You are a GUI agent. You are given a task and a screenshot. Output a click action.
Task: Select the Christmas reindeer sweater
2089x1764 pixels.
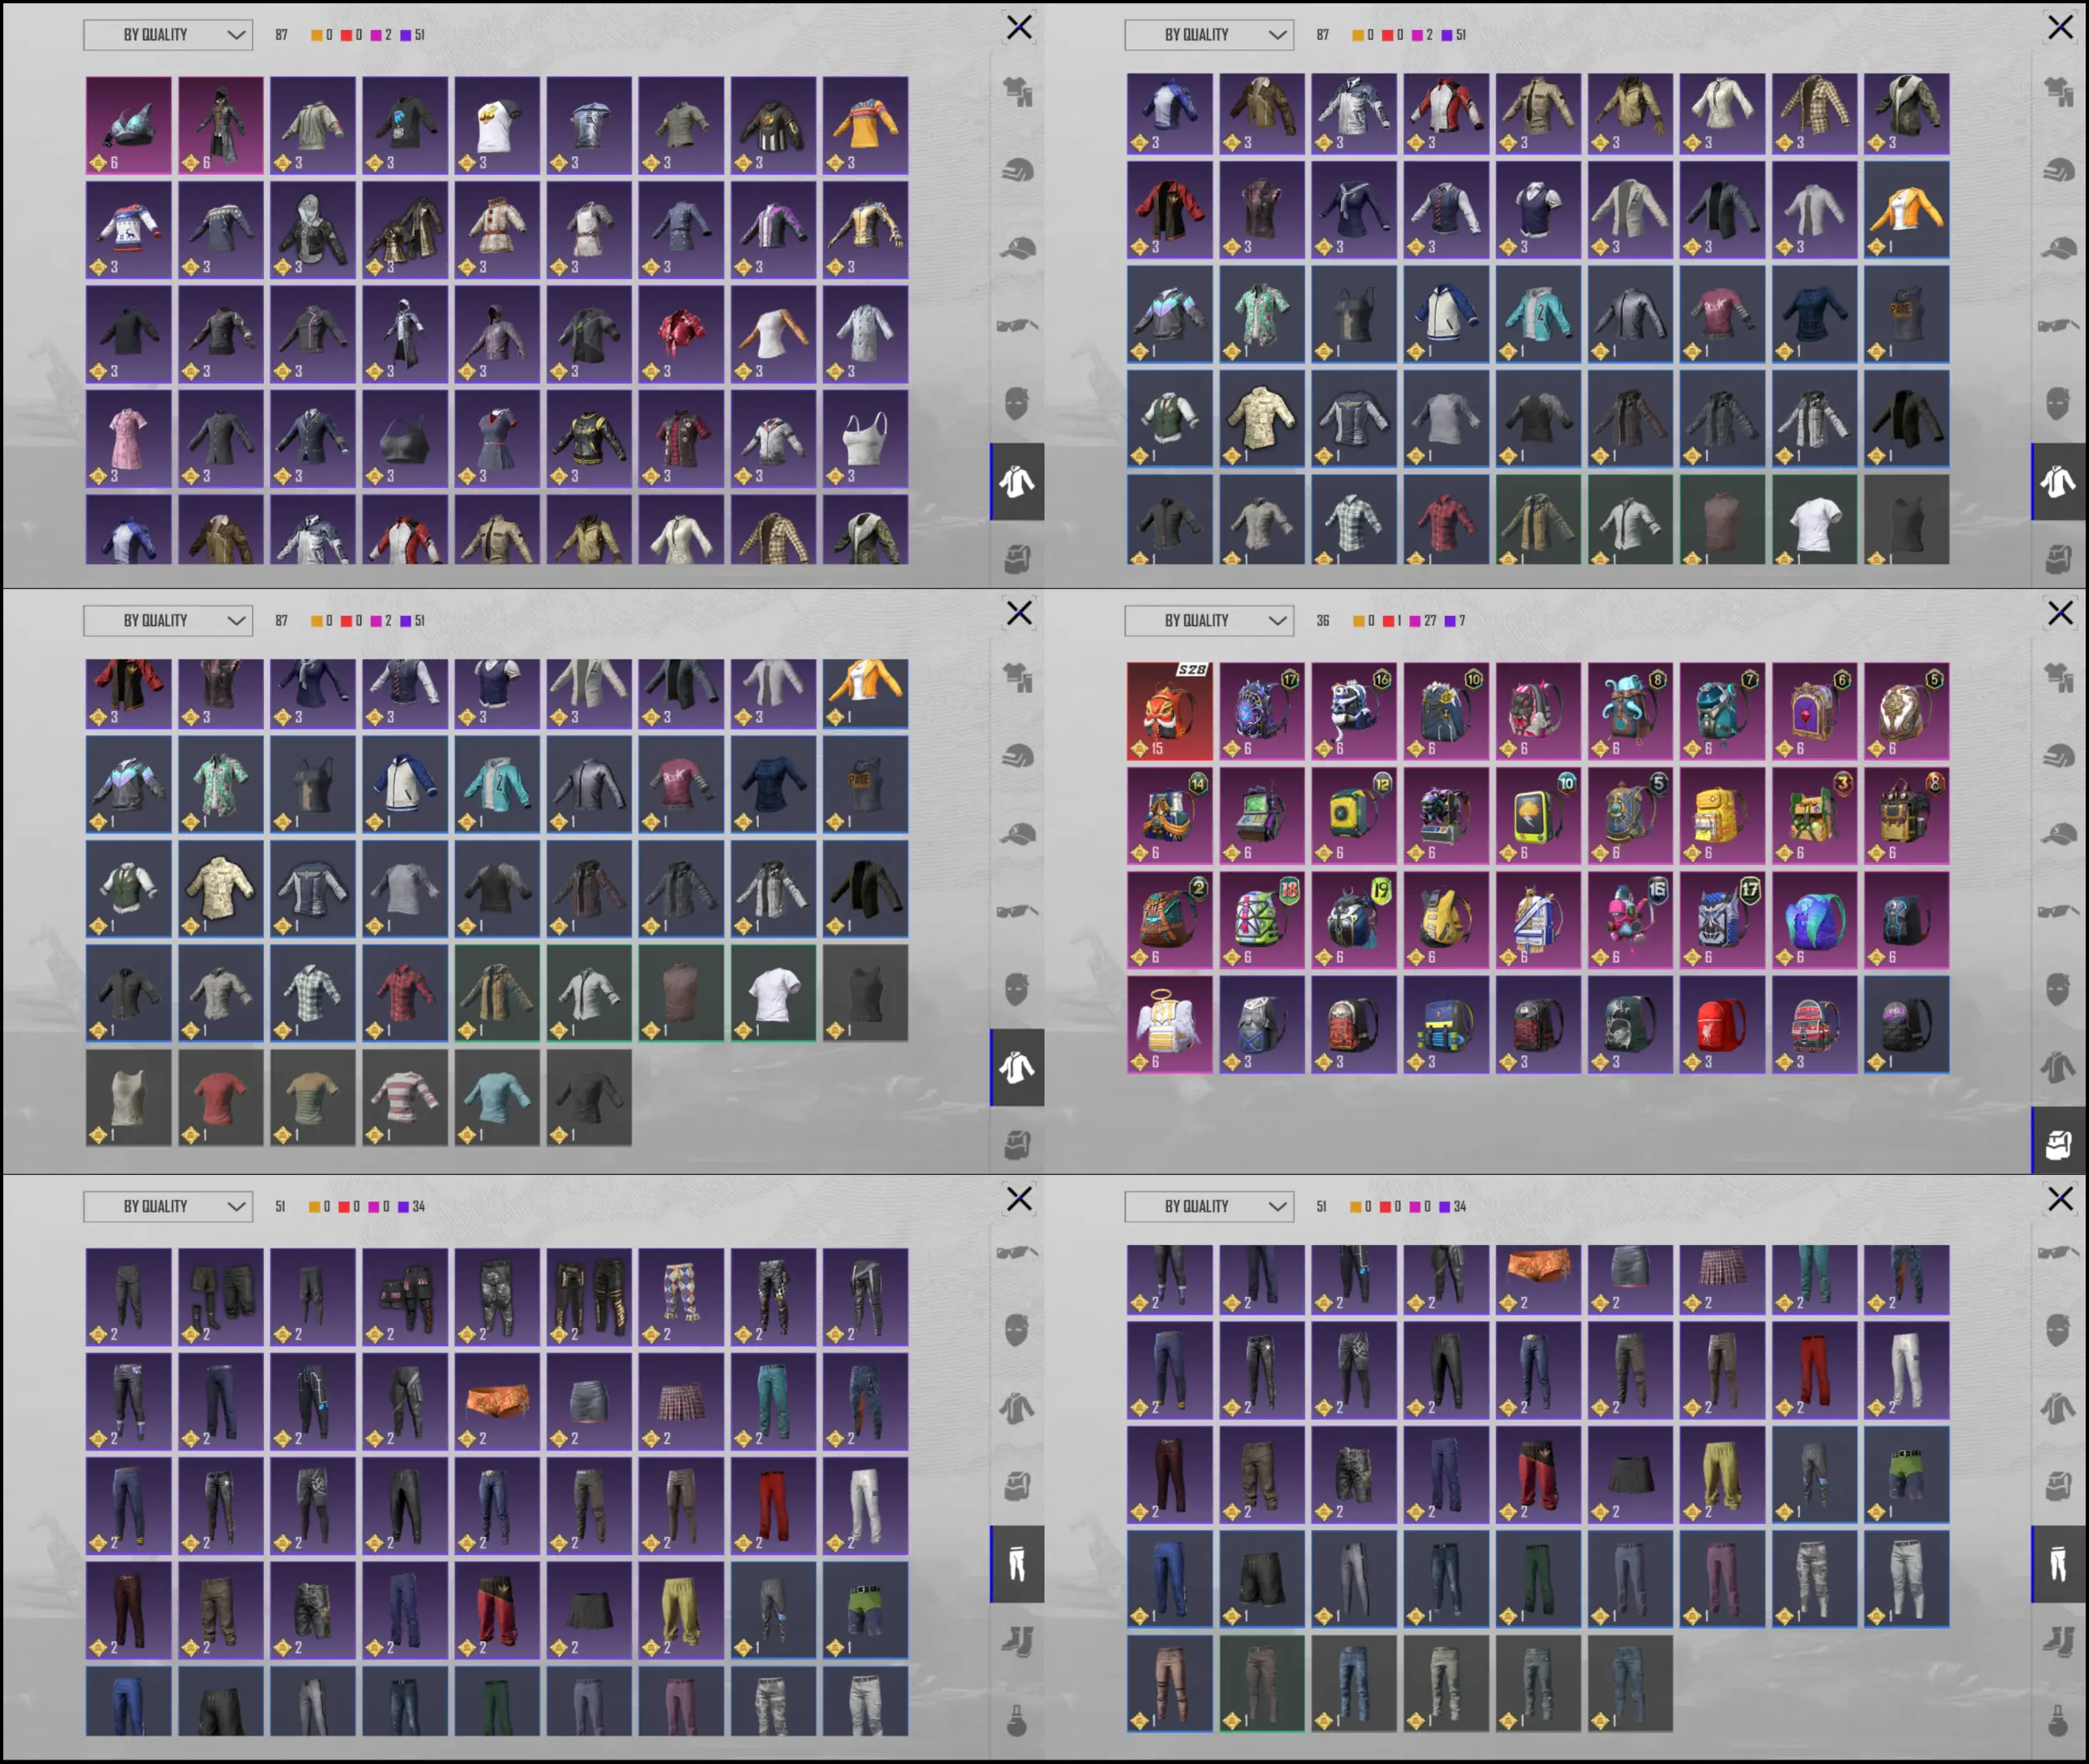point(128,229)
